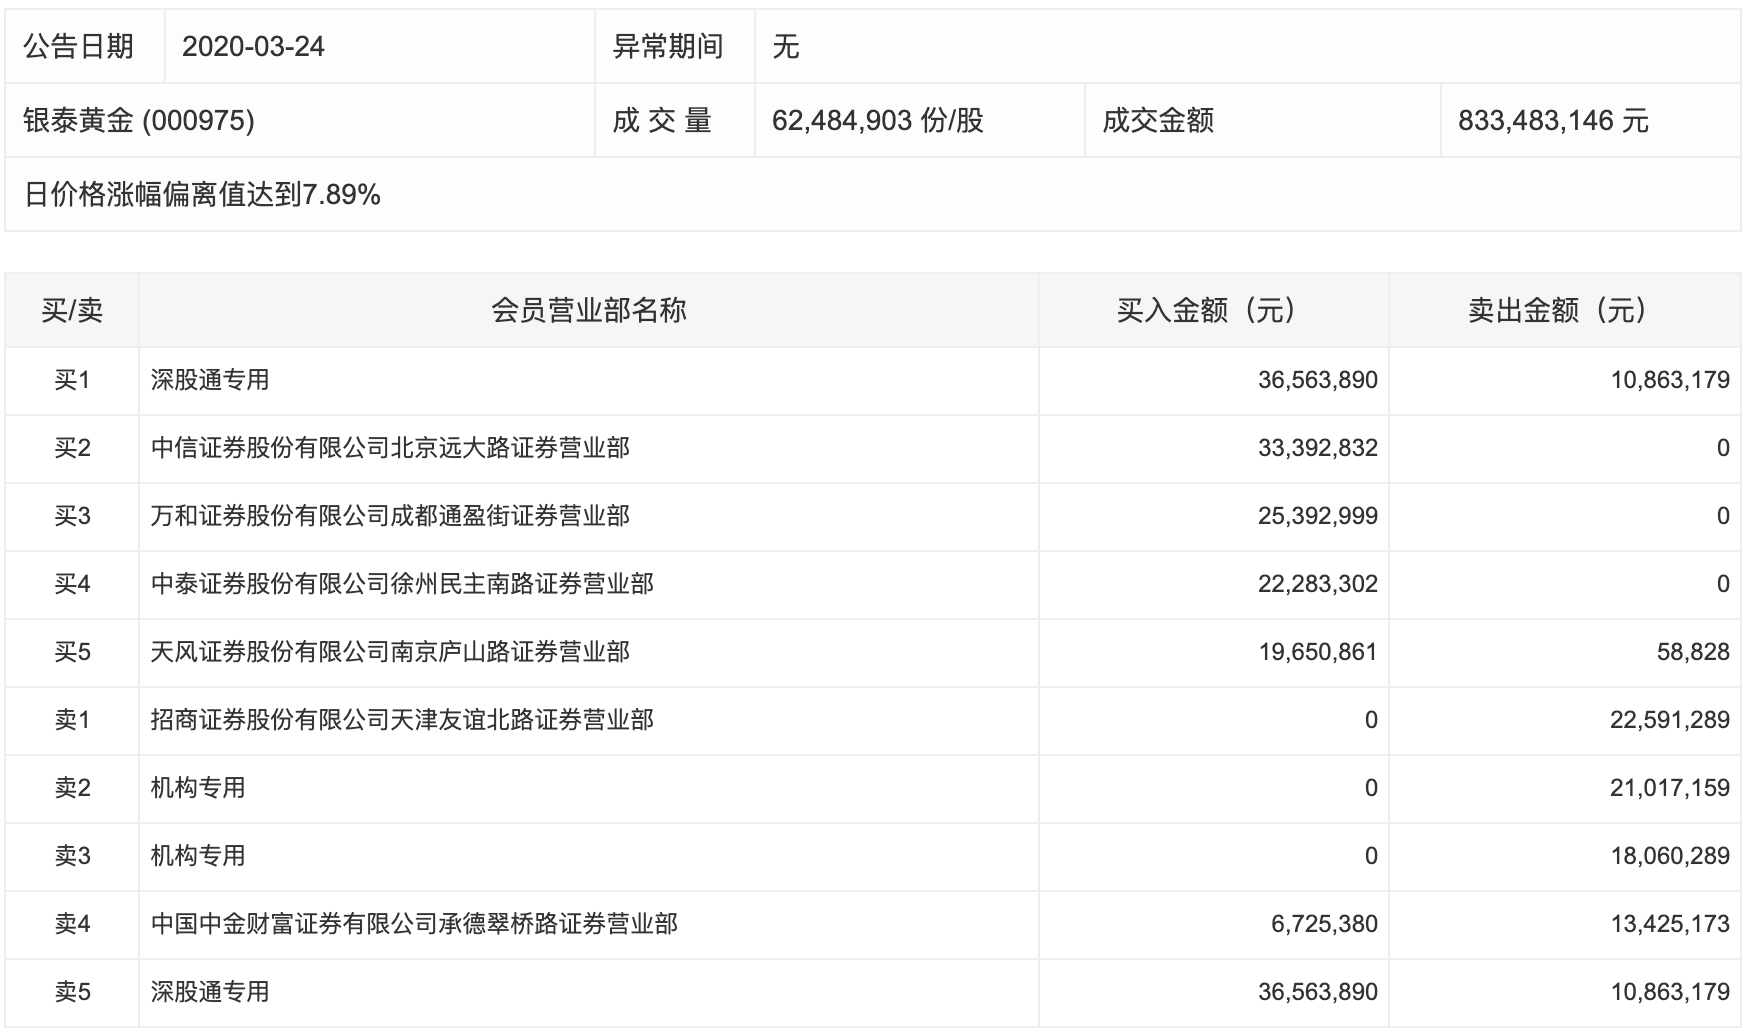The width and height of the screenshot is (1748, 1034).
Task: Select stock name 银泰黄金 (000975)
Action: 138,121
